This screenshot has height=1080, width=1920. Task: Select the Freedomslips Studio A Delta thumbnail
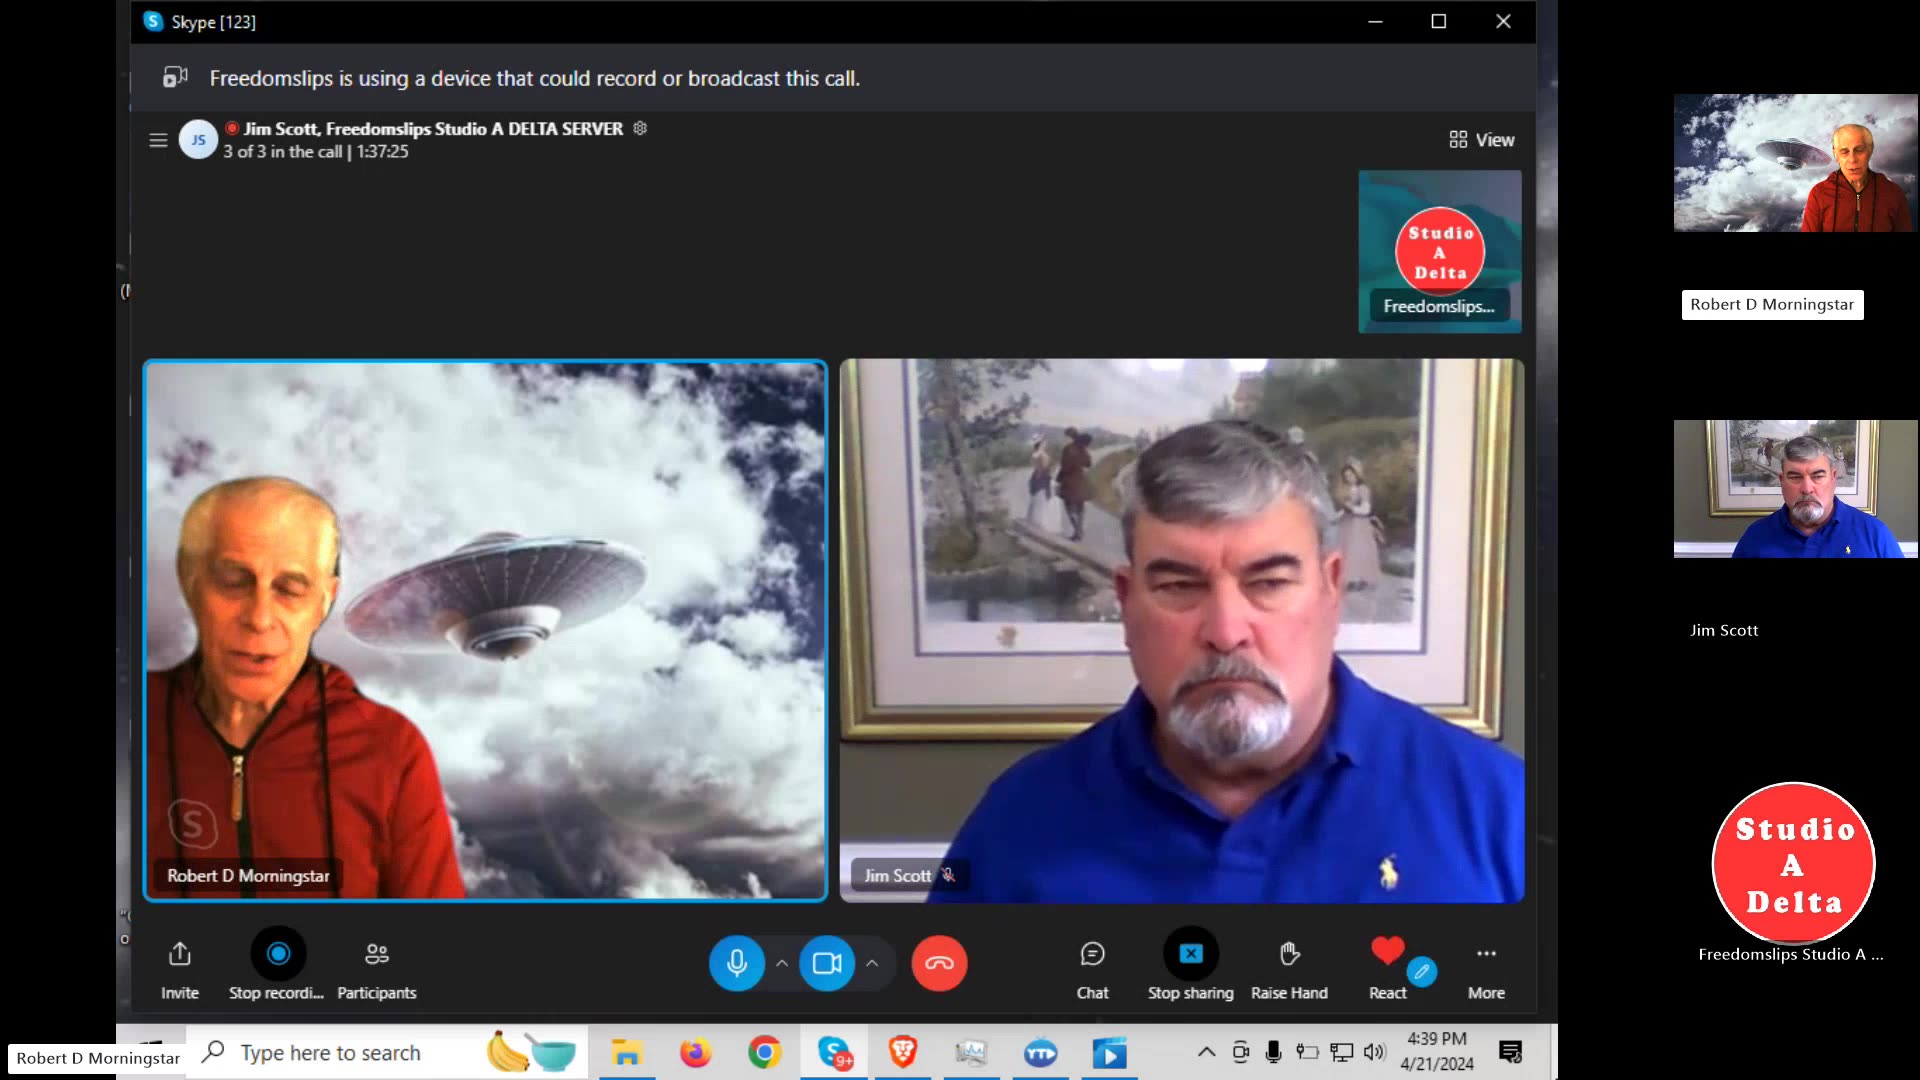(1439, 251)
